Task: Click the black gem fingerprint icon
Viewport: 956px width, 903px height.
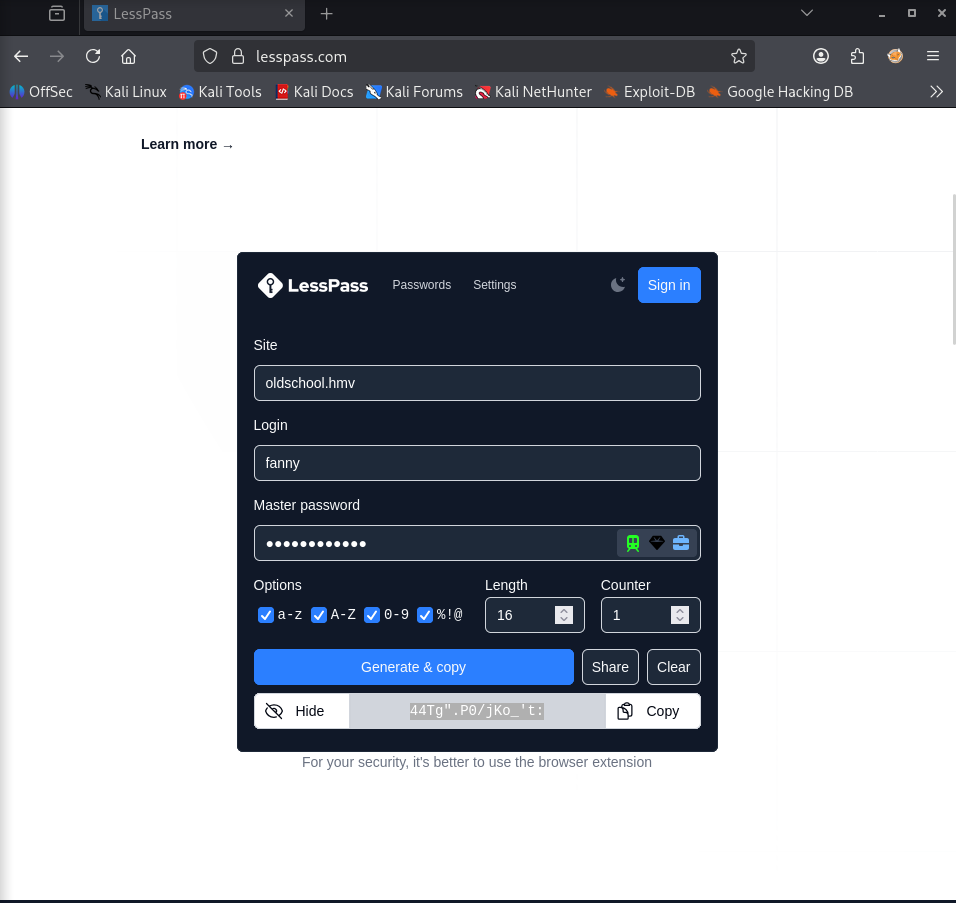Action: coord(657,543)
